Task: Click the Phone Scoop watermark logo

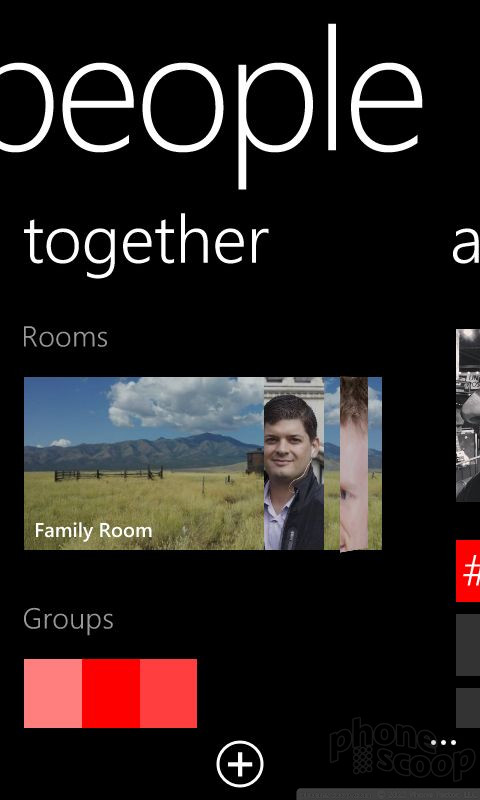Action: 401,749
